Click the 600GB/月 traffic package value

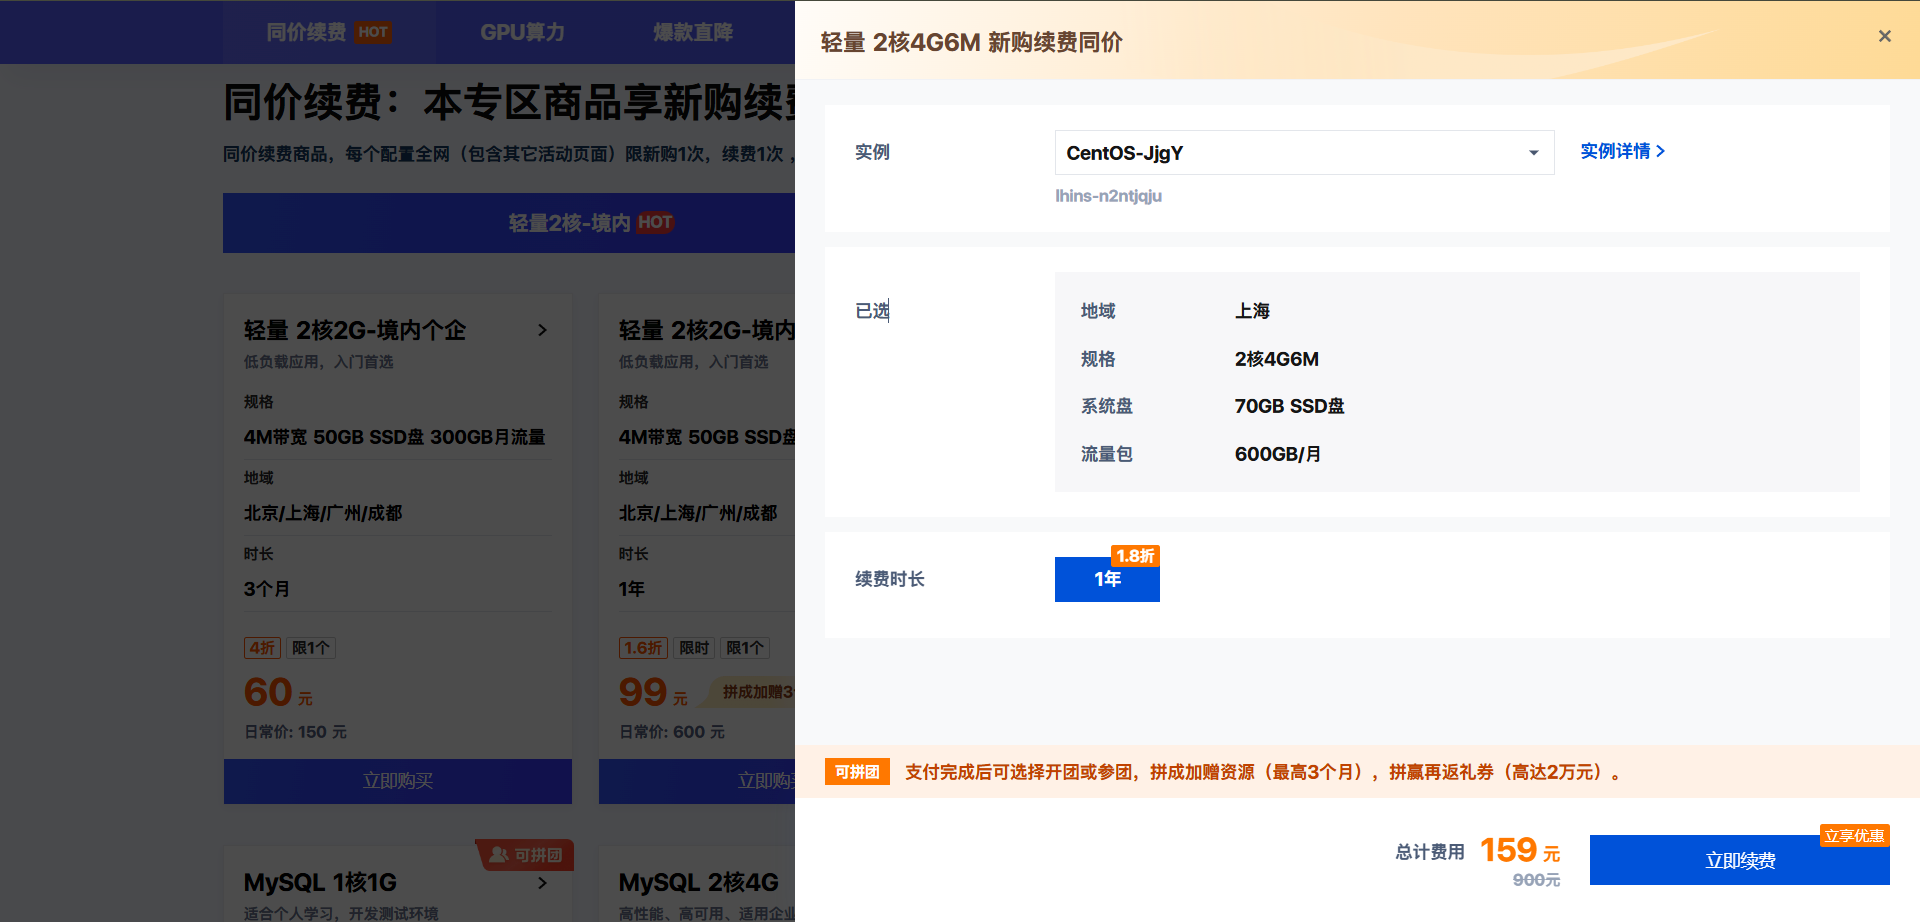(1278, 454)
